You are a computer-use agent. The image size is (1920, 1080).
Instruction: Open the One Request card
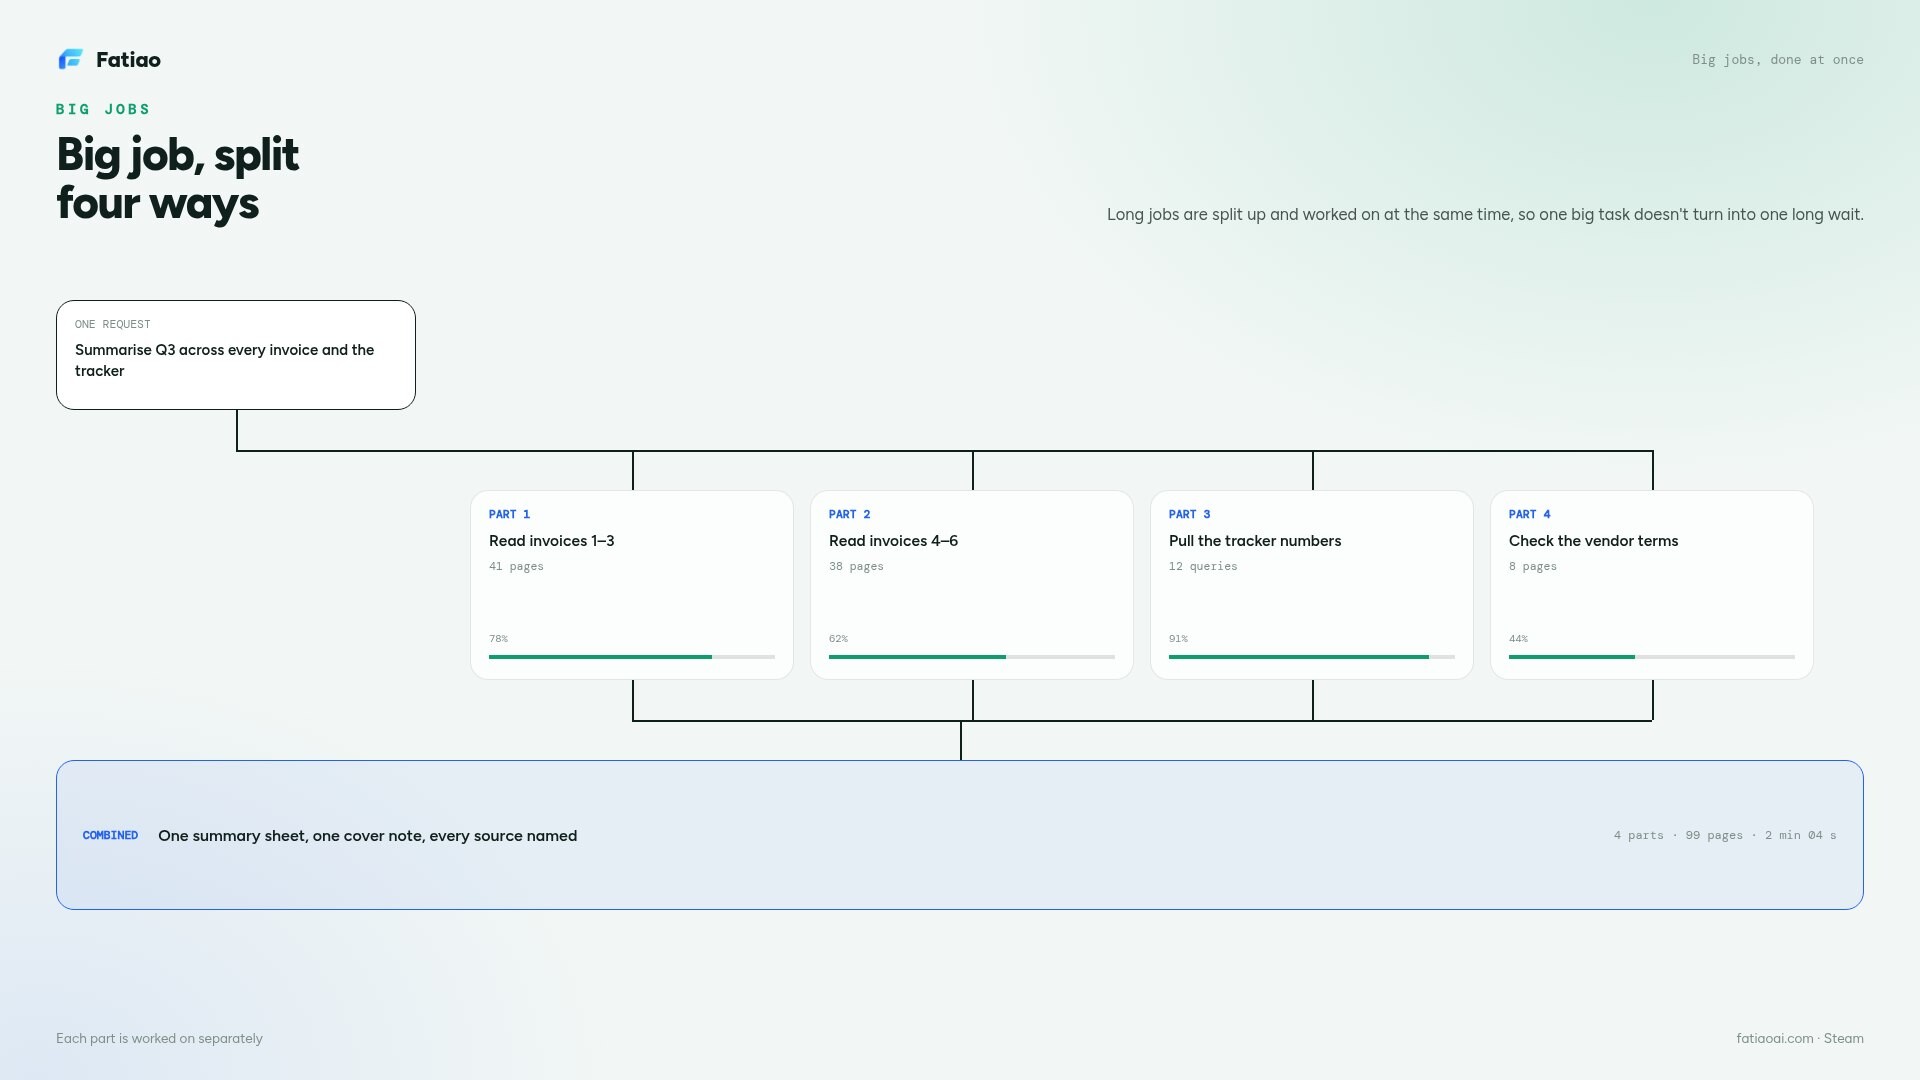[236, 355]
